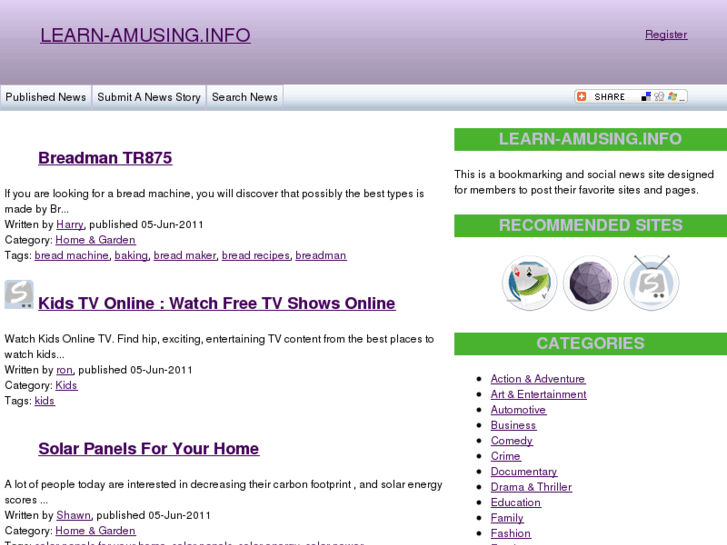Select Family category
The height and width of the screenshot is (545, 727).
pyautogui.click(x=507, y=518)
